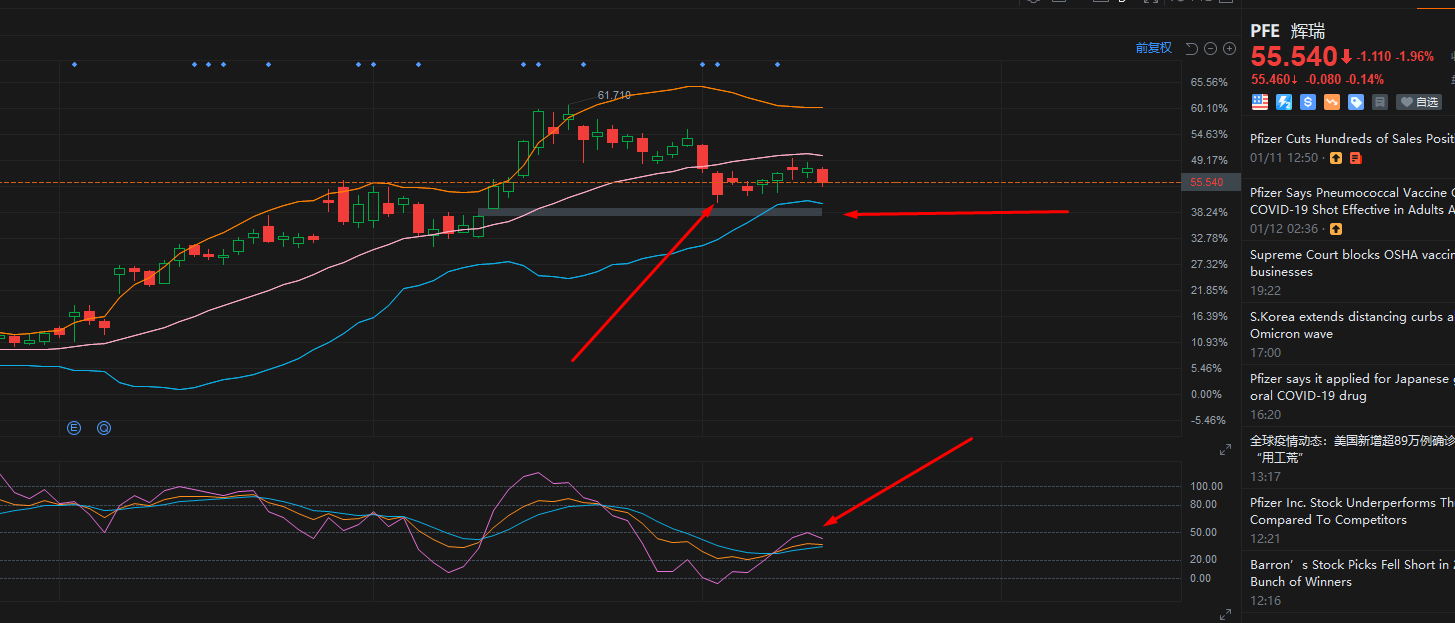This screenshot has height=623, width=1455.
Task: Click the 20.00 level on indicator axis
Action: (1204, 560)
